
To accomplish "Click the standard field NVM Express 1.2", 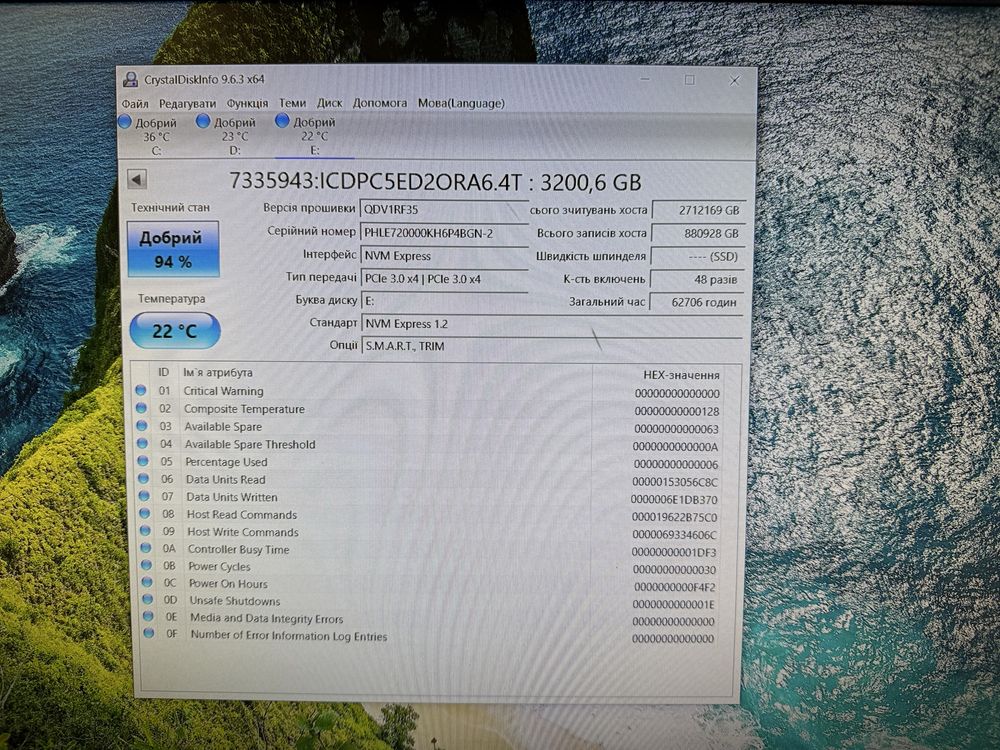I will click(x=552, y=323).
